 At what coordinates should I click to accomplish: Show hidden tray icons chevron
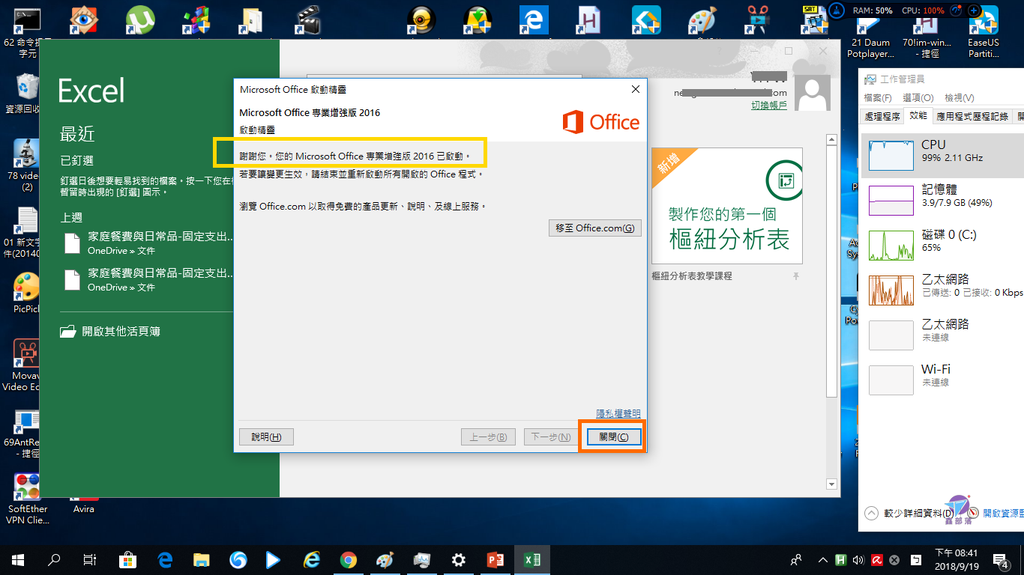pos(823,560)
